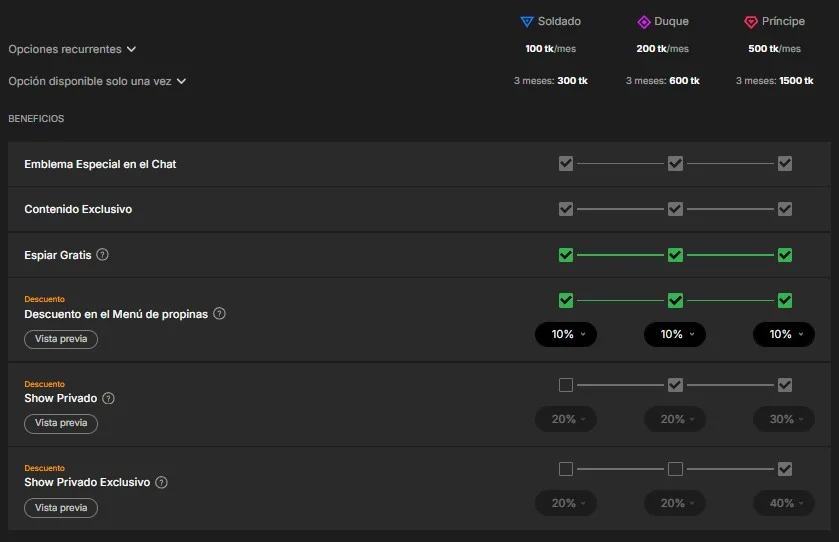This screenshot has height=542, width=839.
Task: Toggle tip menu discount checkbox for Príncipe
Action: click(x=785, y=300)
